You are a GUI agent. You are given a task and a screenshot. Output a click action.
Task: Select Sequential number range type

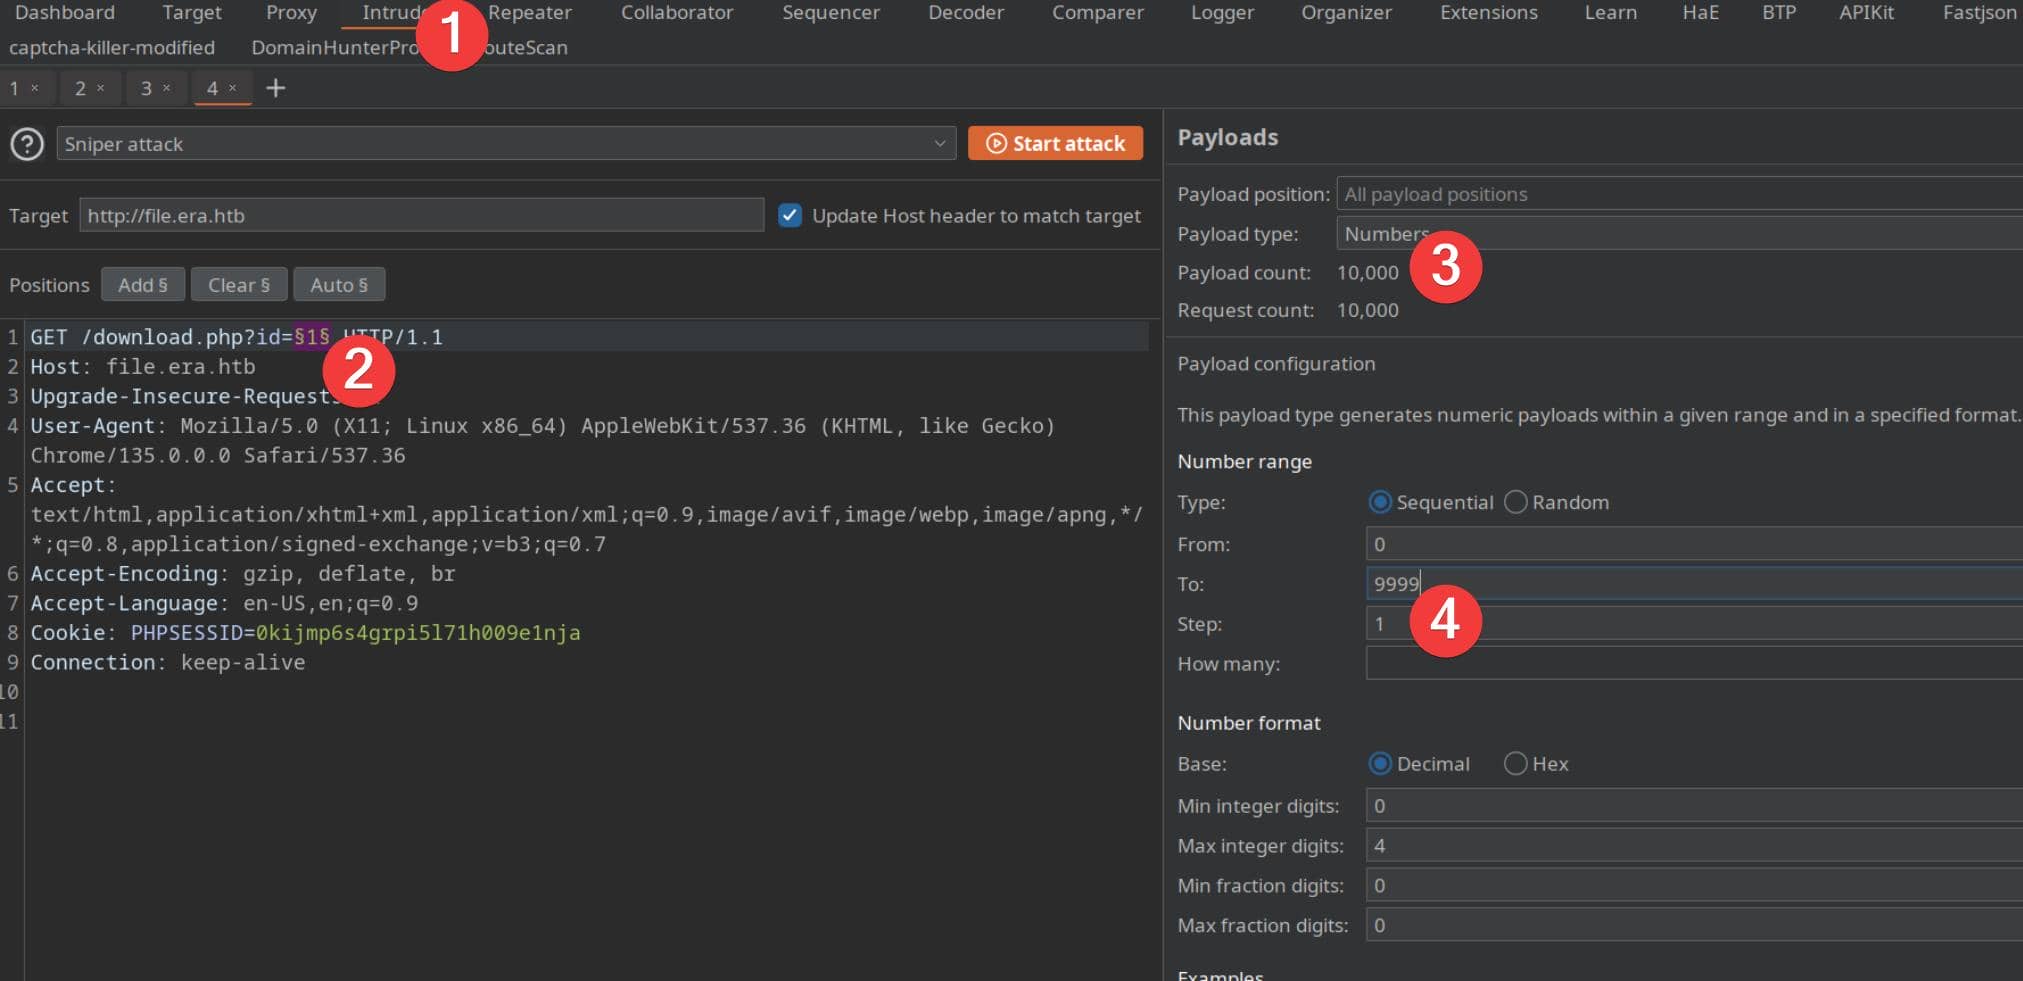tap(1380, 502)
